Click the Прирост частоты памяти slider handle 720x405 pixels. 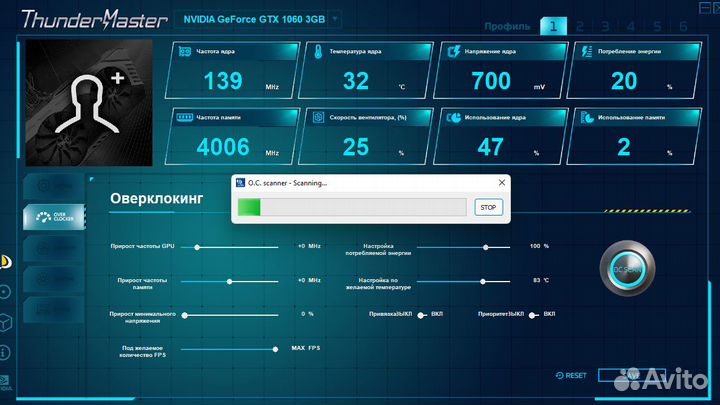coord(230,281)
